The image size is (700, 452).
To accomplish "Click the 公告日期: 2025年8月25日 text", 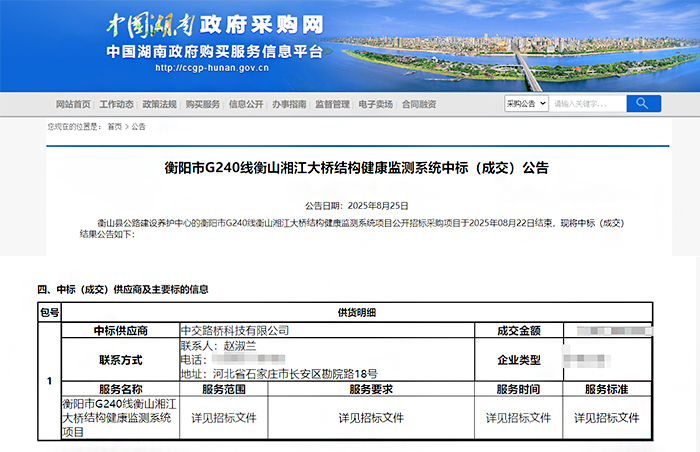I will [357, 206].
